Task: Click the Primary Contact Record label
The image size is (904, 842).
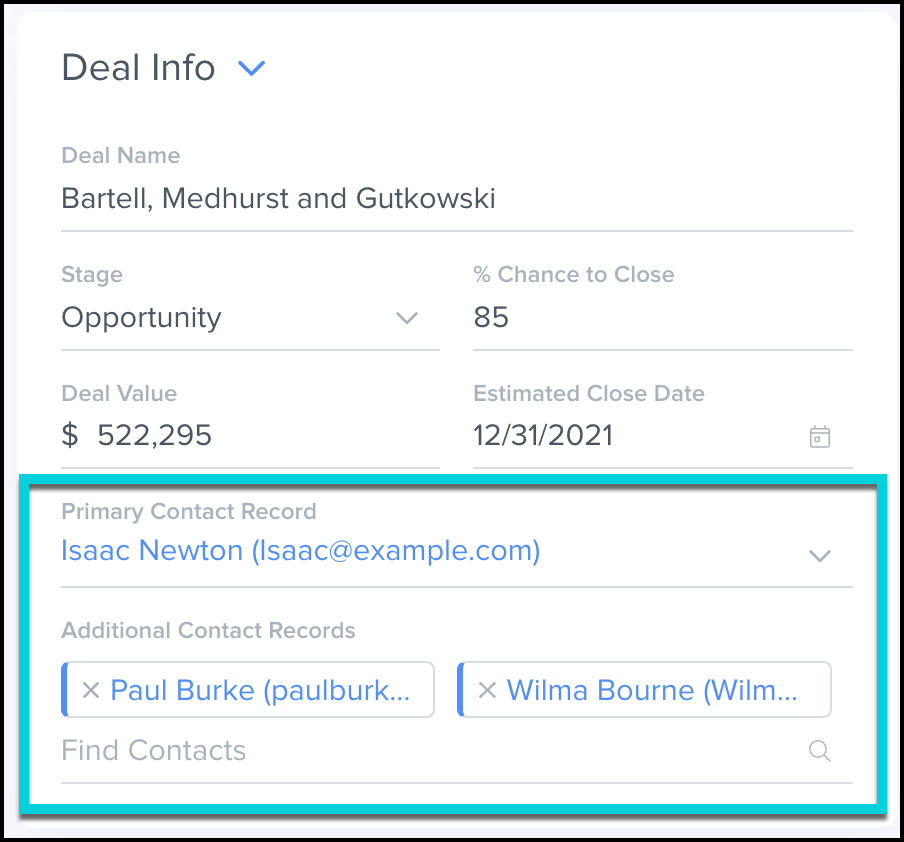Action: [x=188, y=511]
